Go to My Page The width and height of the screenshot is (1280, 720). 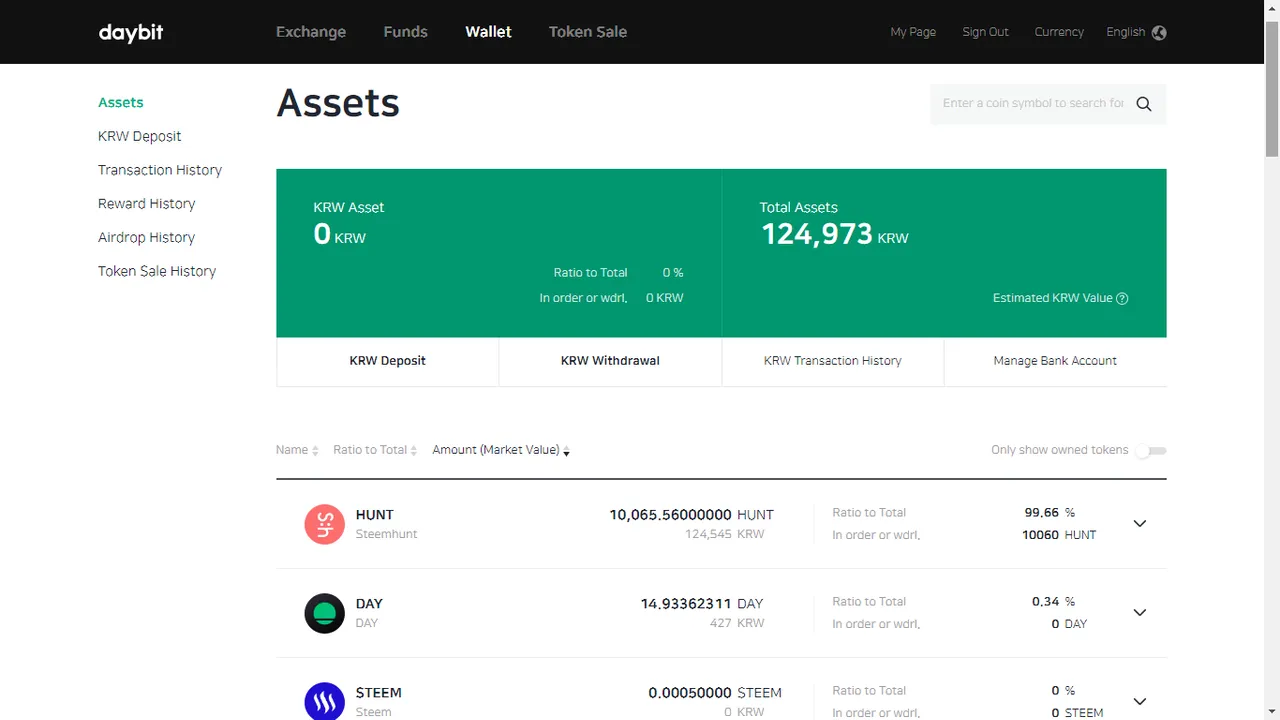click(x=913, y=32)
